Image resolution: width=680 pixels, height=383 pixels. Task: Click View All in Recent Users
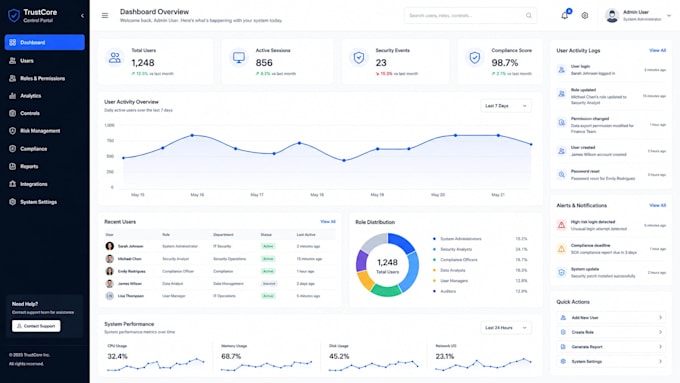tap(328, 222)
